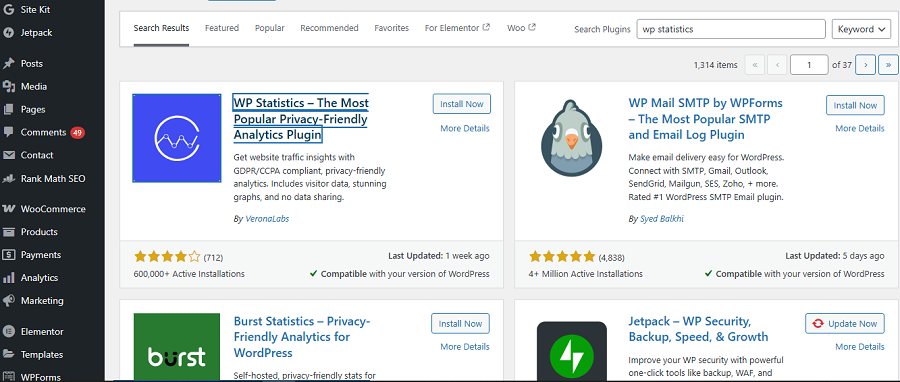Open the Woo external tab
900x382 pixels.
521,28
